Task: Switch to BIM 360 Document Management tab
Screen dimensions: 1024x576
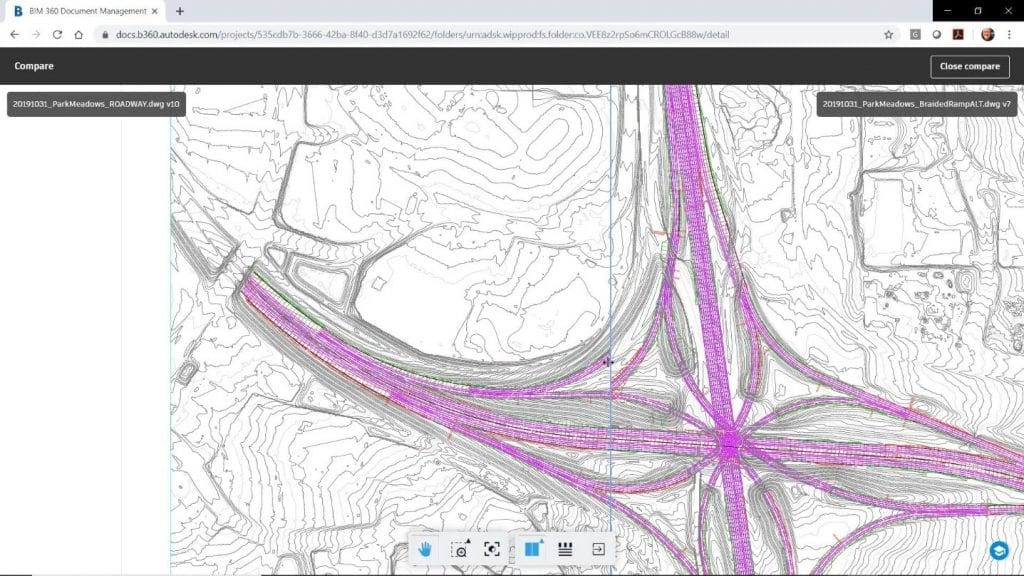Action: click(x=85, y=11)
